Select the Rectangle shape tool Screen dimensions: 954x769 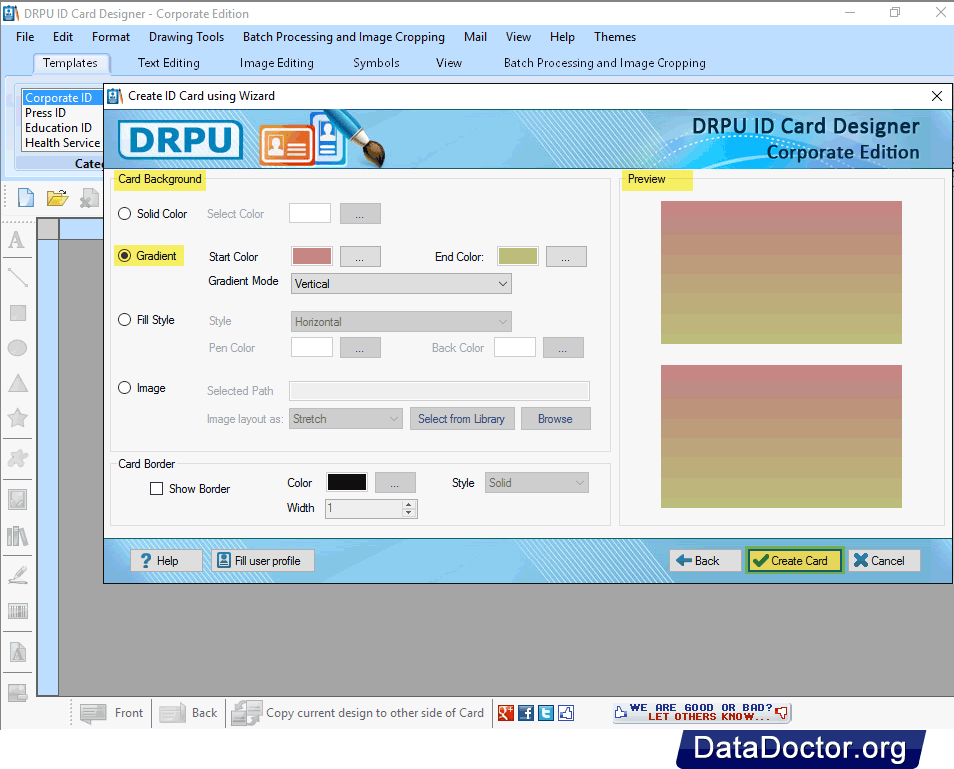tap(18, 313)
